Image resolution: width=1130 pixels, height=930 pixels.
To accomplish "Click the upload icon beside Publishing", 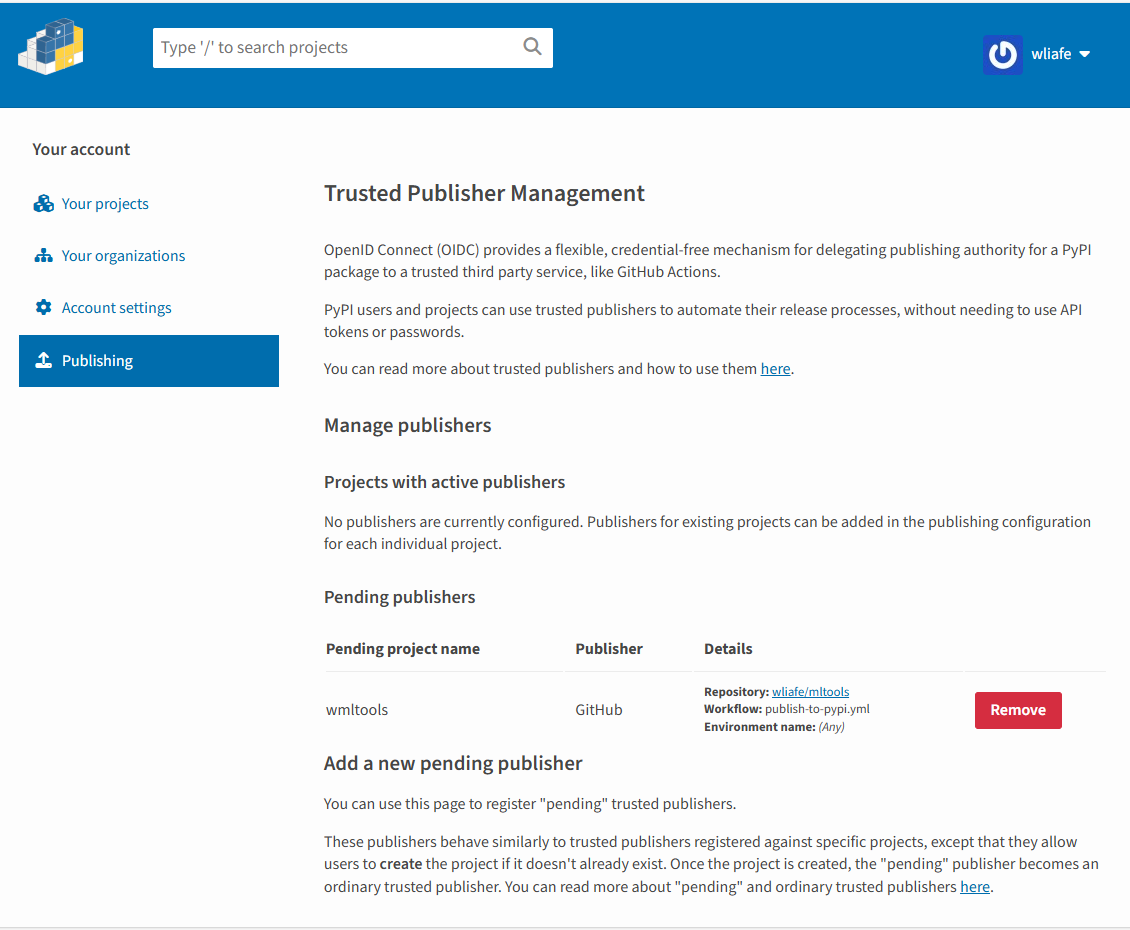I will 43,361.
